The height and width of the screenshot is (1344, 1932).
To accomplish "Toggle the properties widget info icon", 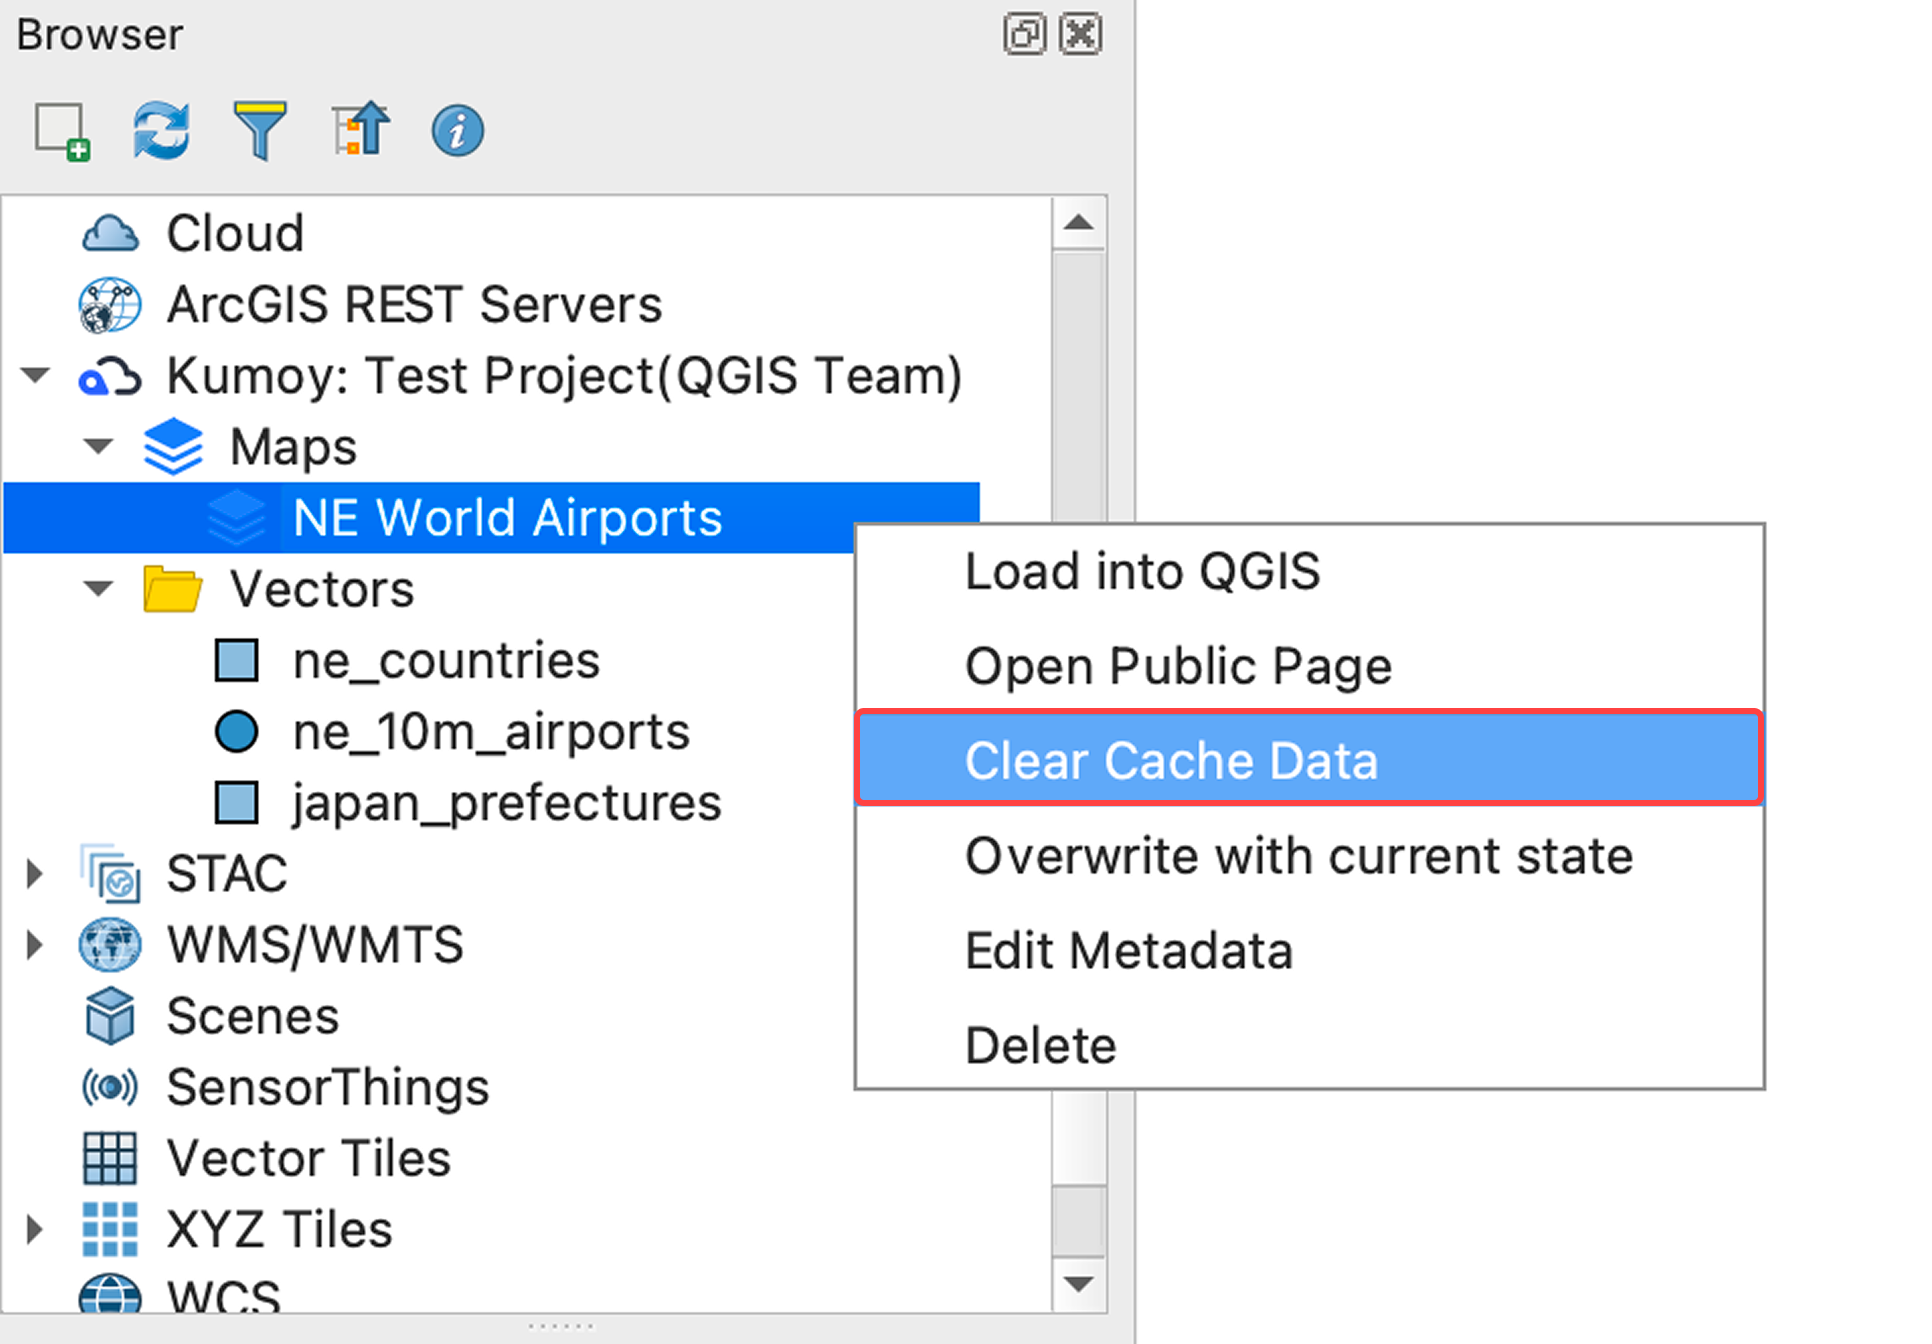I will (x=457, y=129).
